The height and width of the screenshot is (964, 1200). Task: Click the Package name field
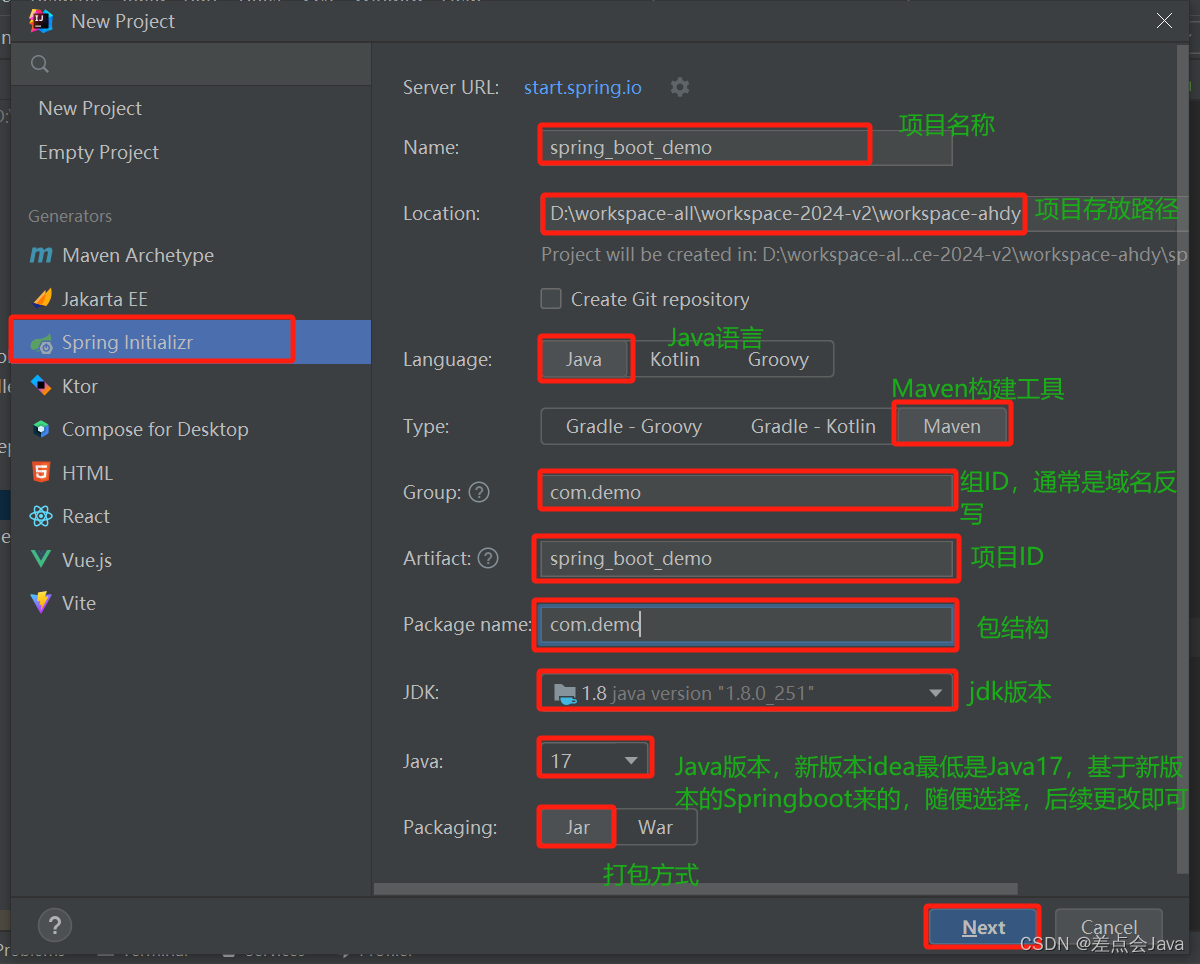pos(747,625)
